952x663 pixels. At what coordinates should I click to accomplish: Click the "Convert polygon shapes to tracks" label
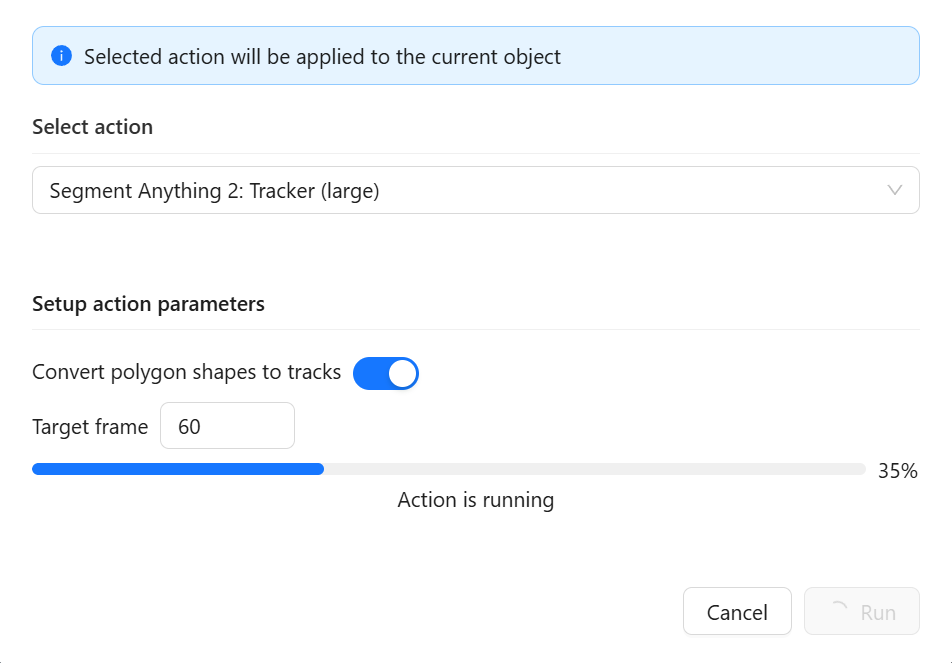point(186,372)
